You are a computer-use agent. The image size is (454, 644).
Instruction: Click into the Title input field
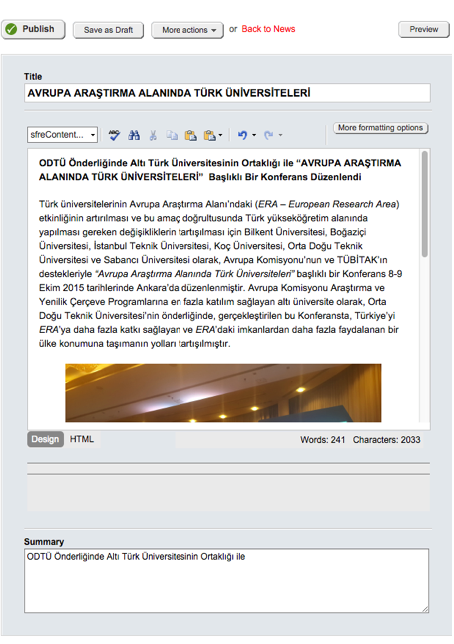(227, 93)
